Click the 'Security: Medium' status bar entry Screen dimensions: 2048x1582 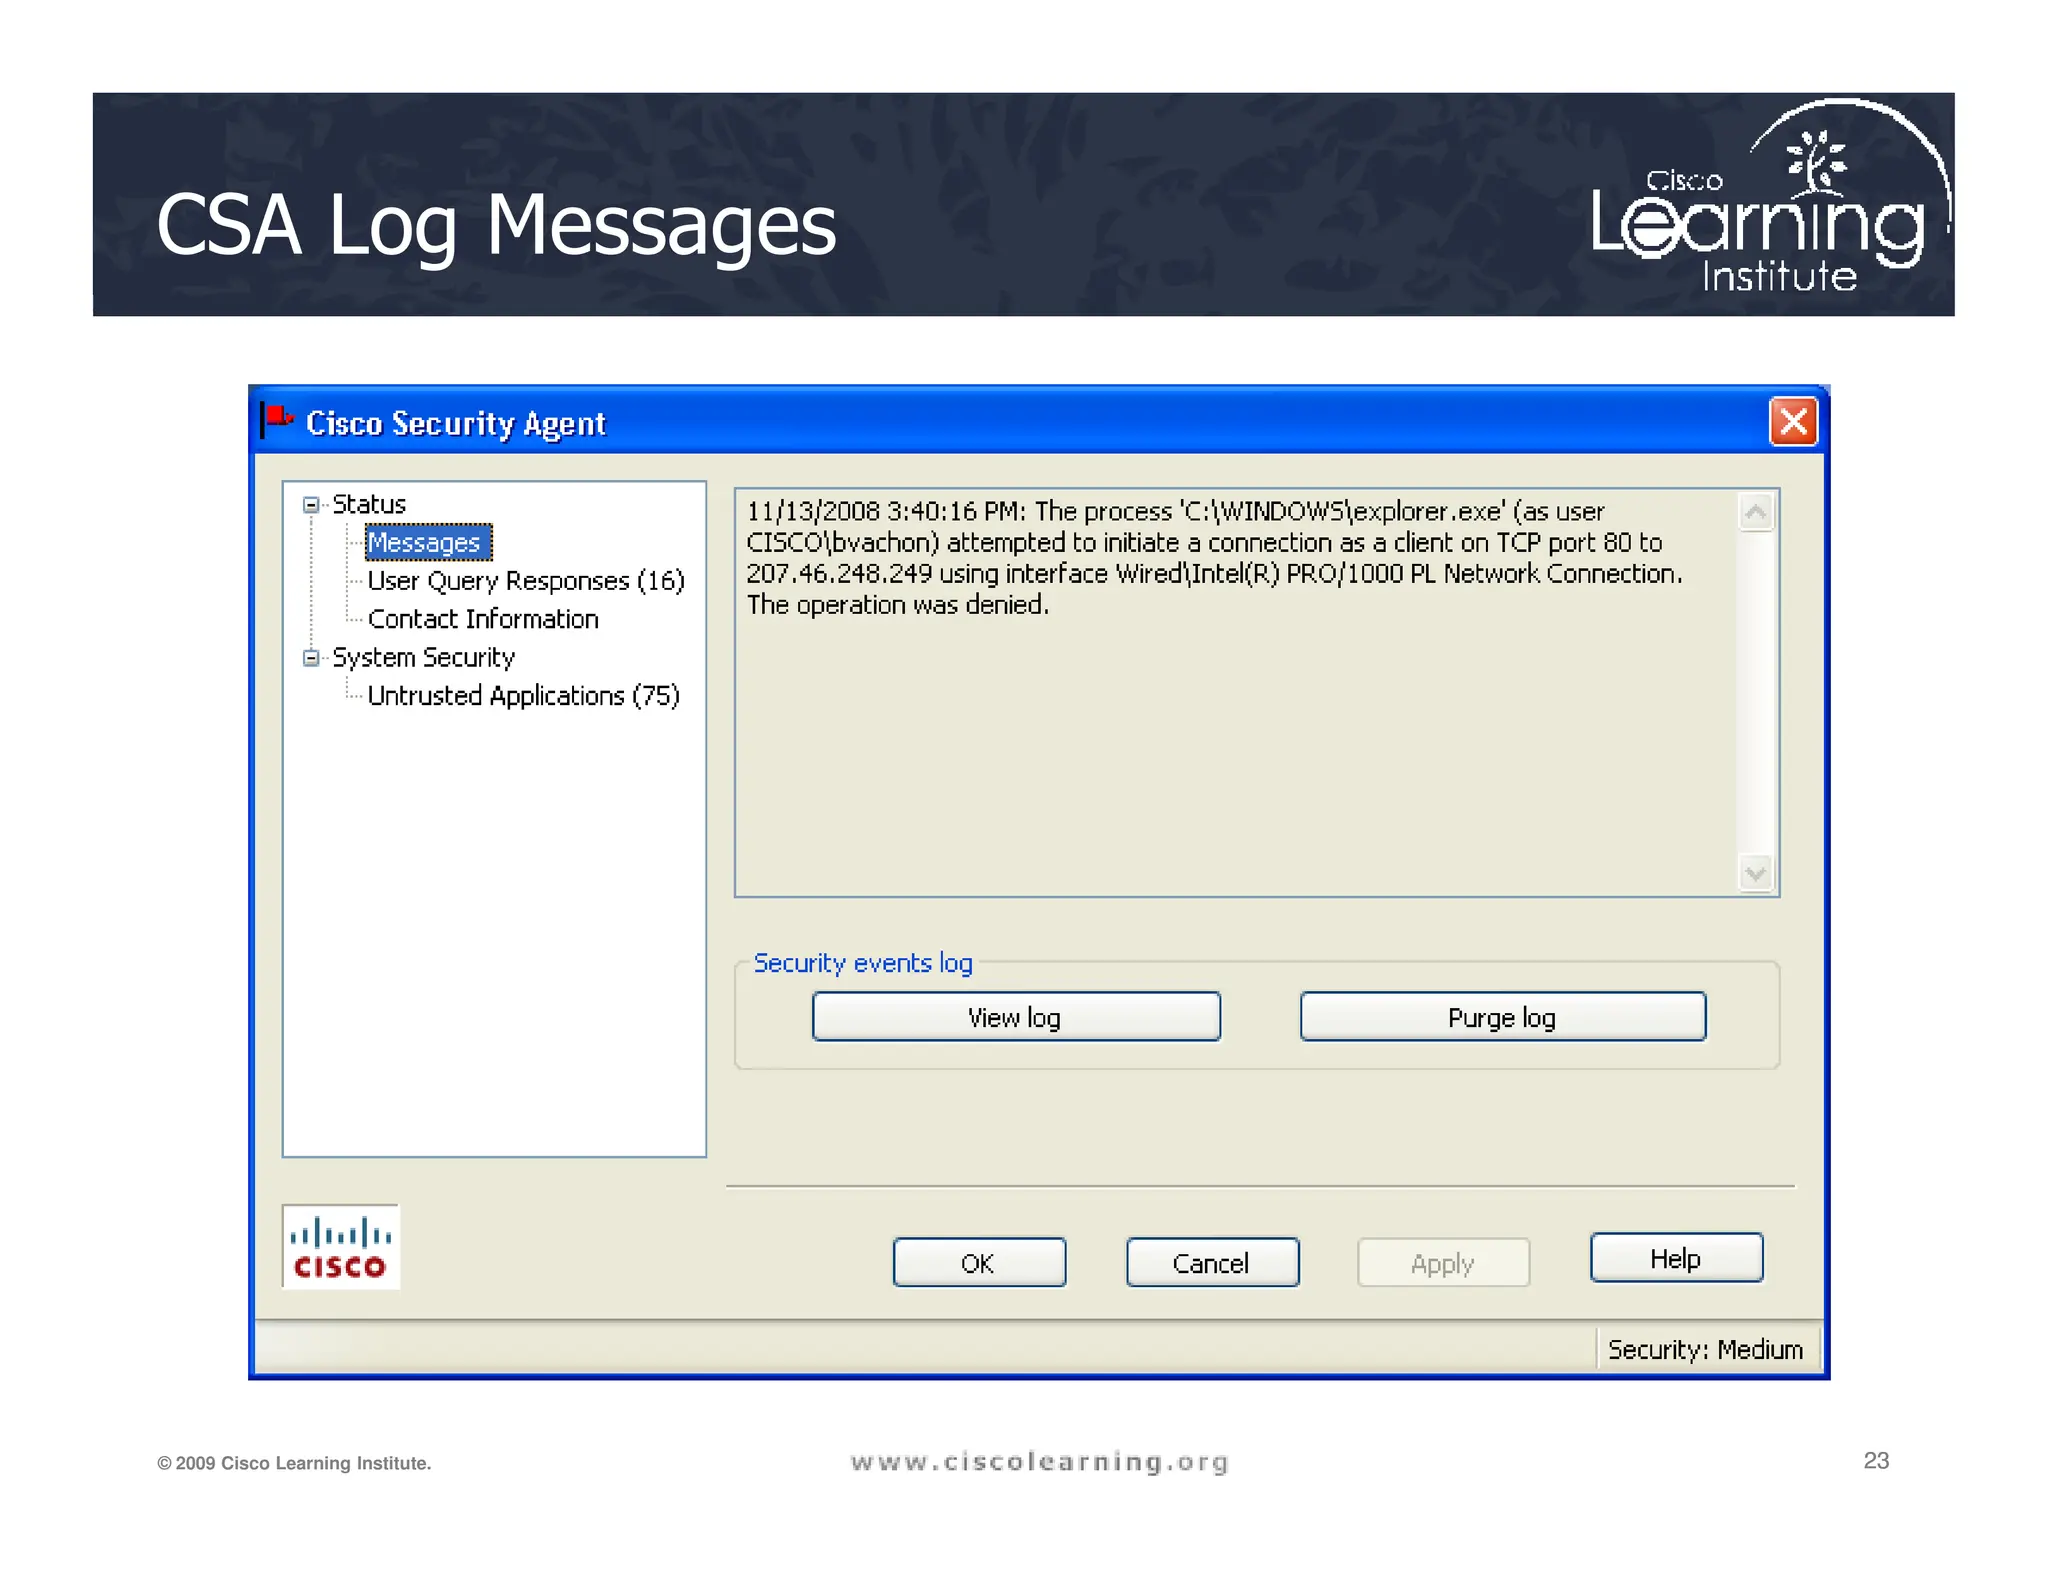pos(1705,1349)
